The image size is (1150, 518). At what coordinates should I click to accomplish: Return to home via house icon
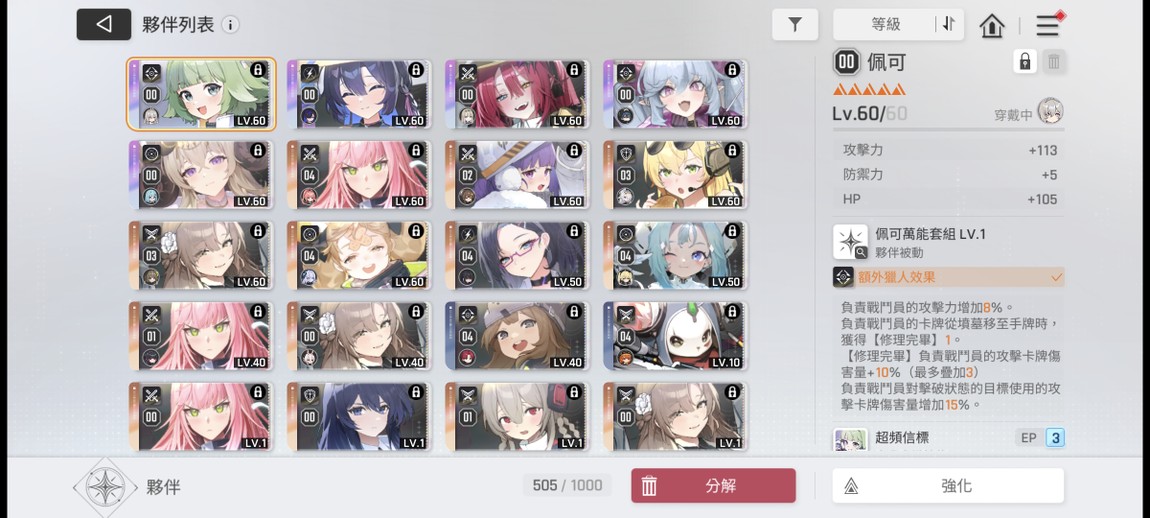992,26
